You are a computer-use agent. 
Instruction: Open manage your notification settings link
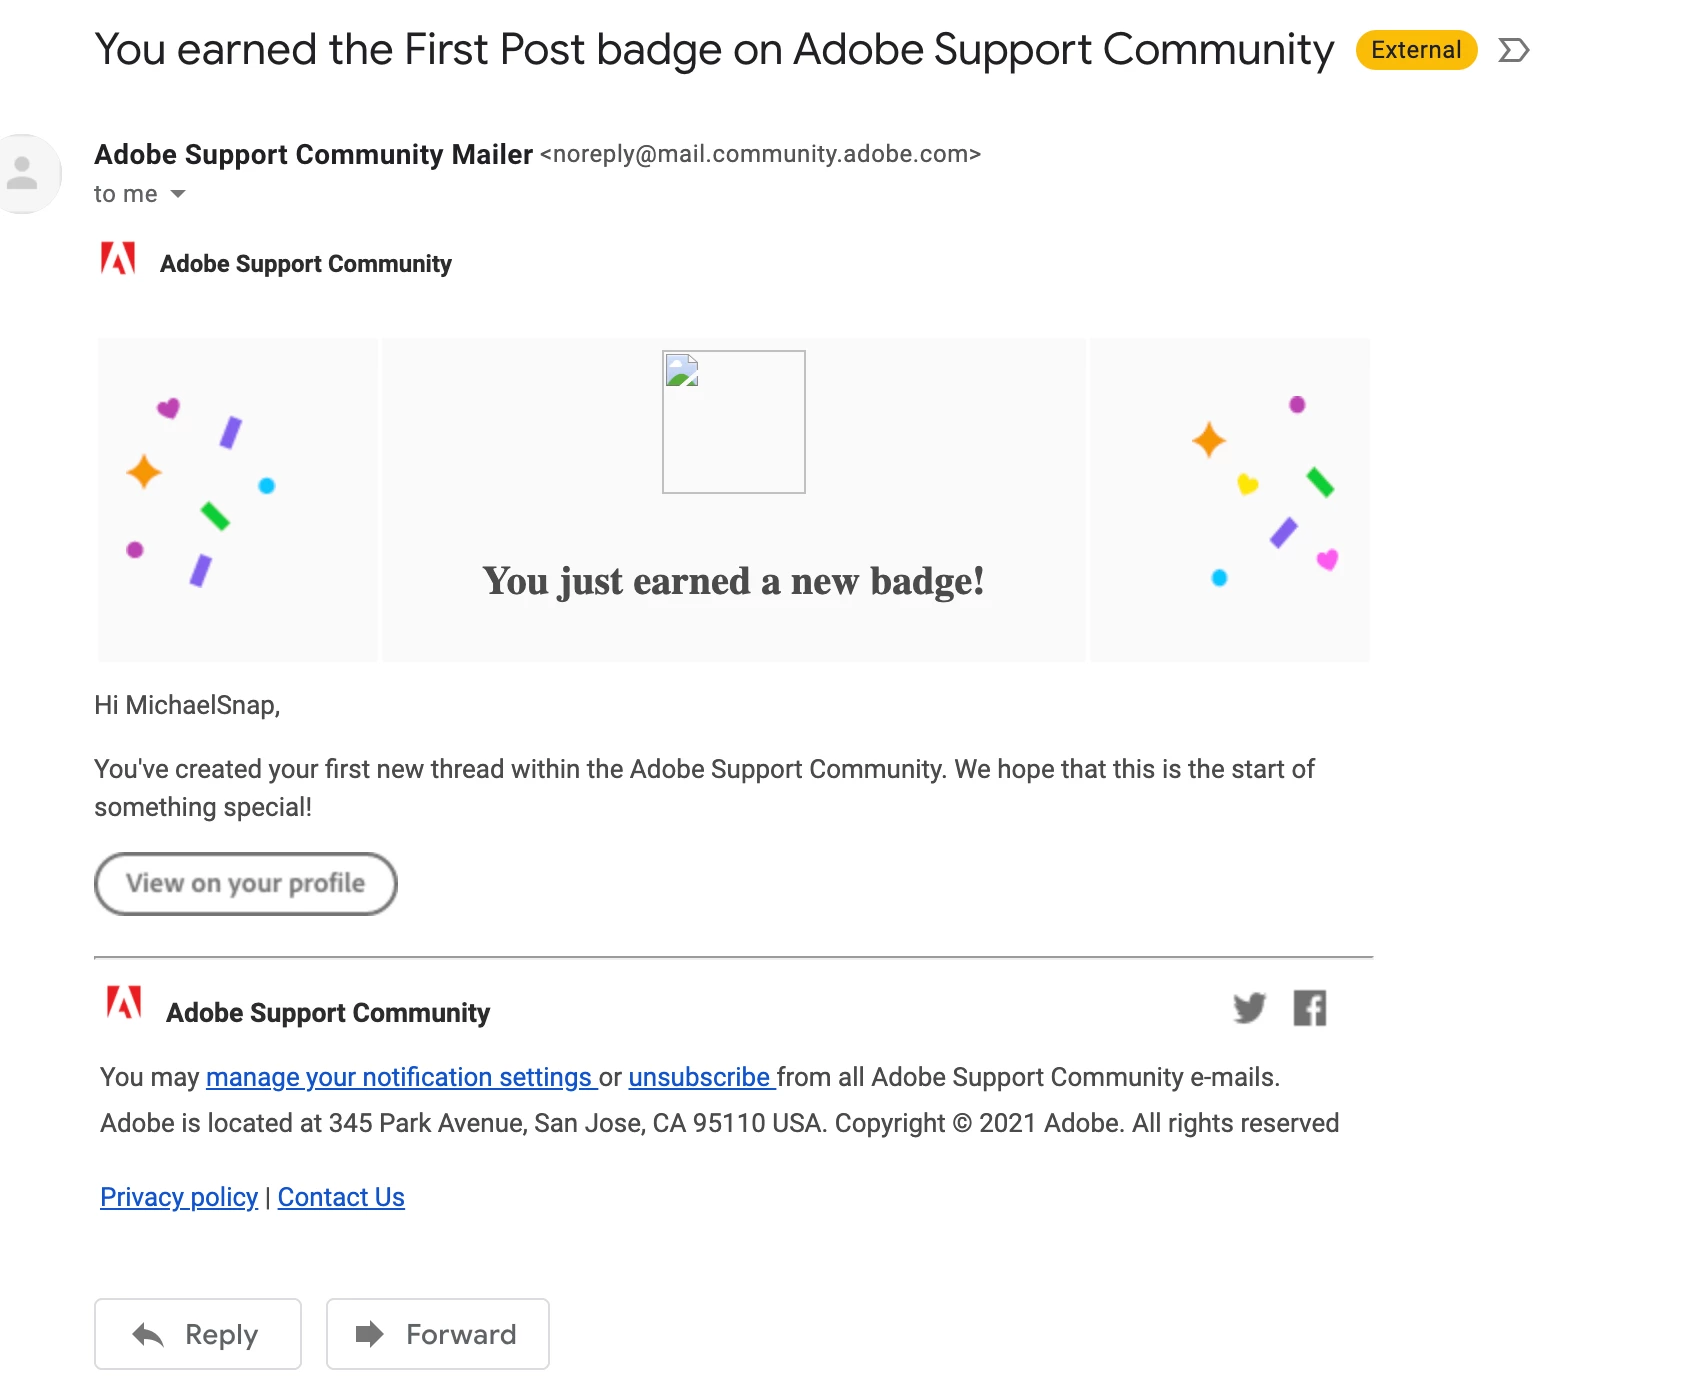pyautogui.click(x=399, y=1077)
